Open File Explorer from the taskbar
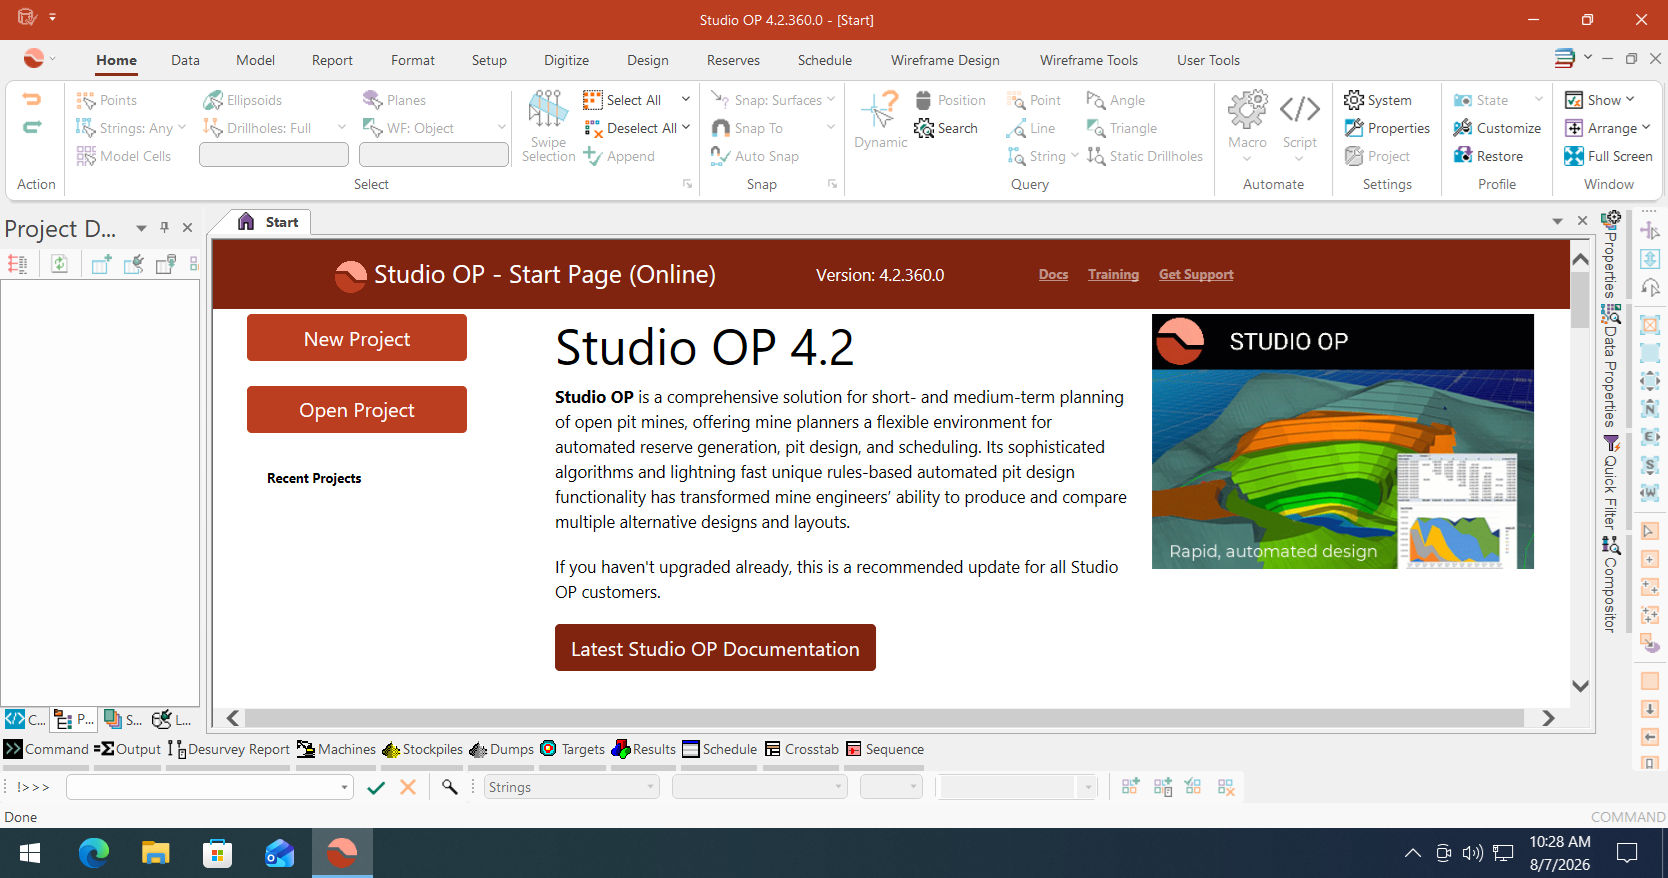 coord(156,853)
